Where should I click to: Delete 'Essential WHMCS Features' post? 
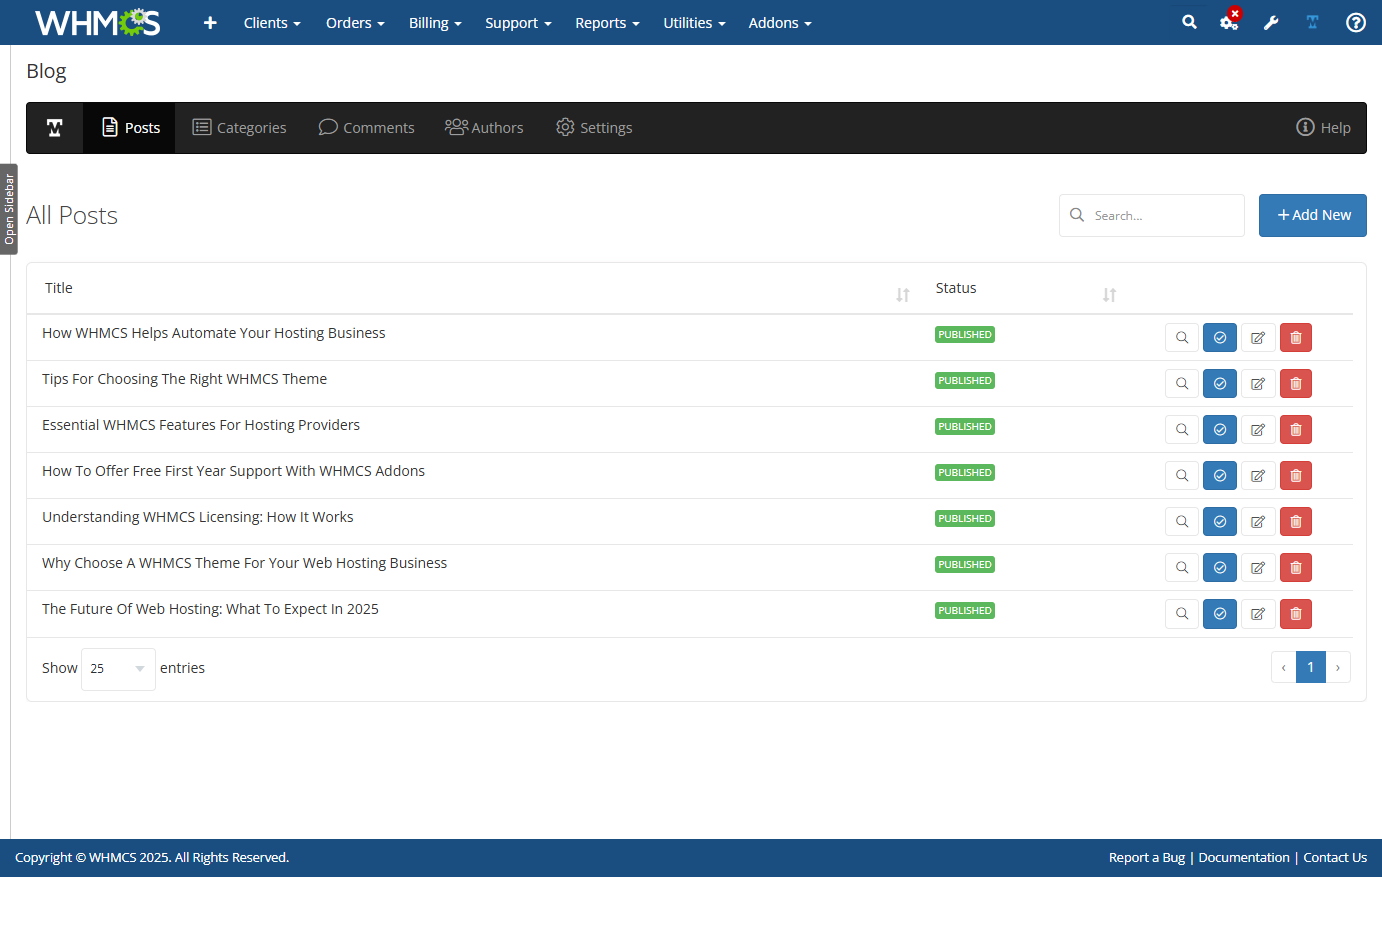tap(1296, 430)
